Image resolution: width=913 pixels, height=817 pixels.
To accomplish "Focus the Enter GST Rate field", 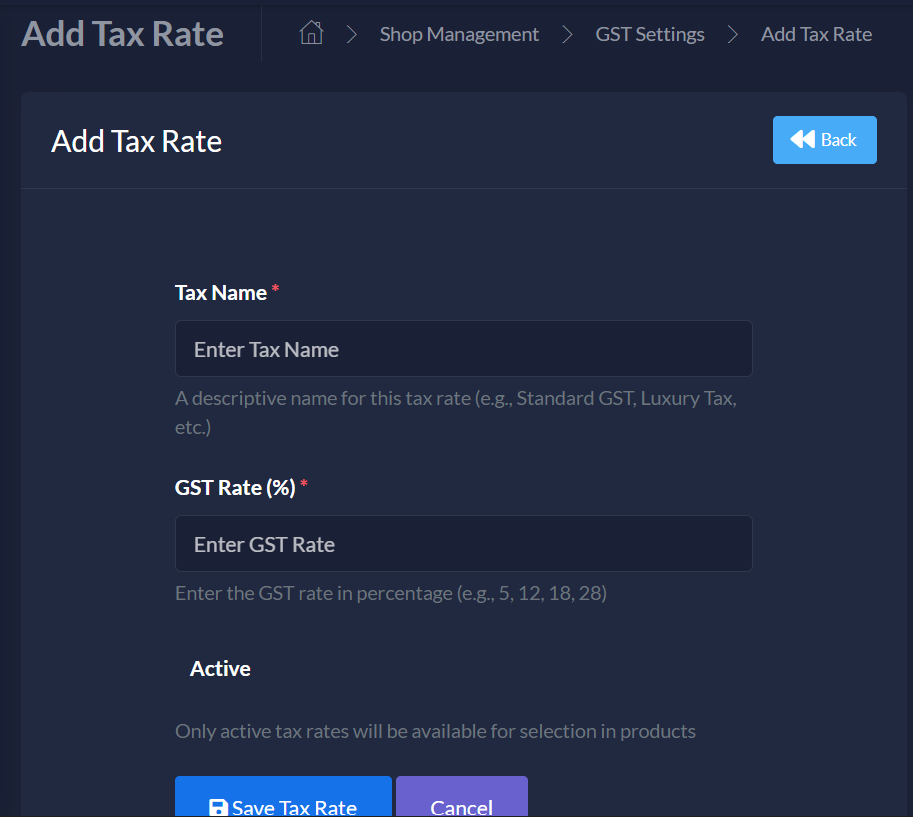I will [x=463, y=543].
